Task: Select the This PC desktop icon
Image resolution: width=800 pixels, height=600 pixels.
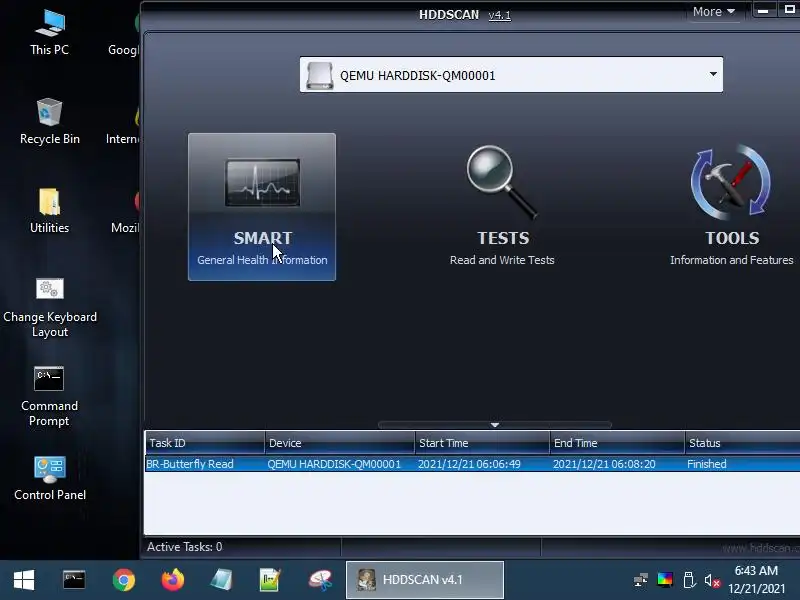Action: (49, 32)
